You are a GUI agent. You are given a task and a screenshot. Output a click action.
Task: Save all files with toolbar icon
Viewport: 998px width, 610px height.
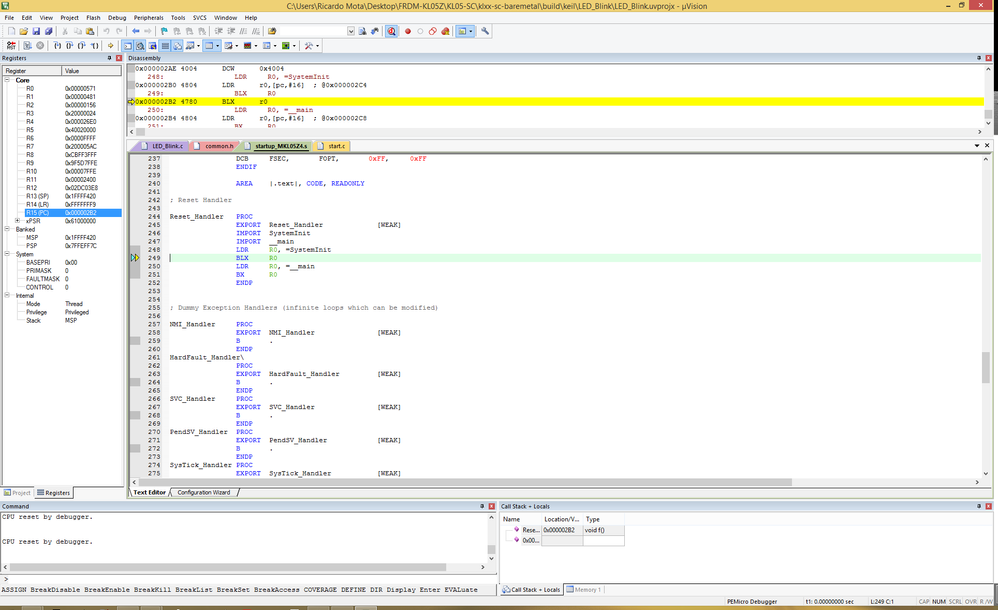(48, 31)
